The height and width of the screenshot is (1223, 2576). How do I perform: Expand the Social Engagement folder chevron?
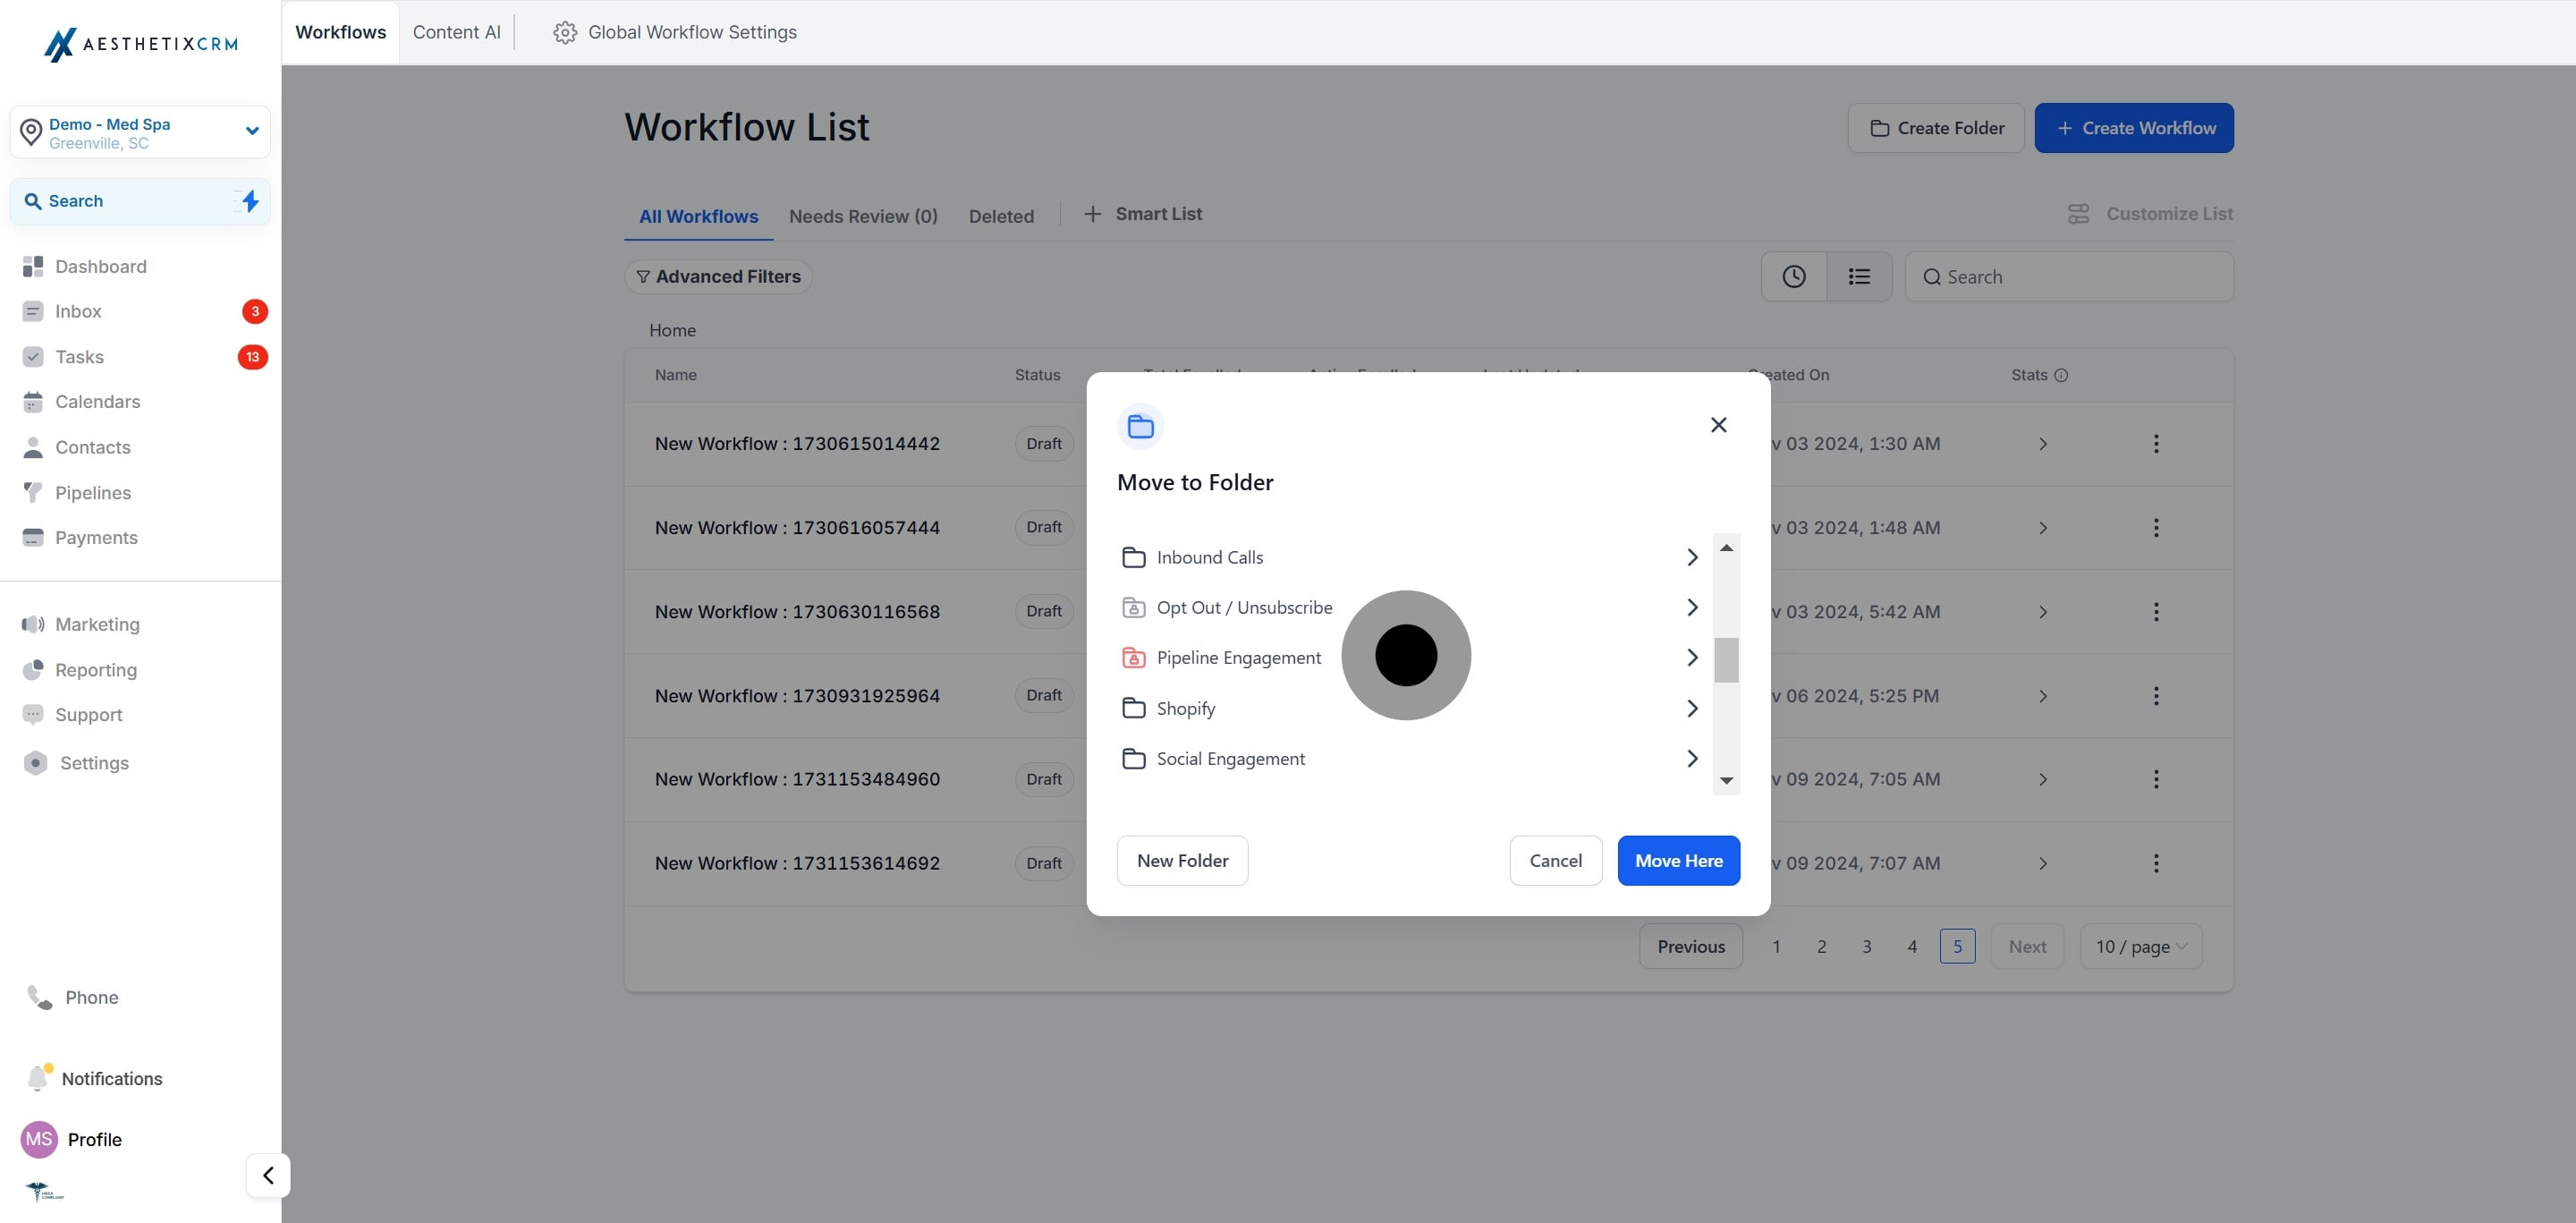coord(1692,758)
